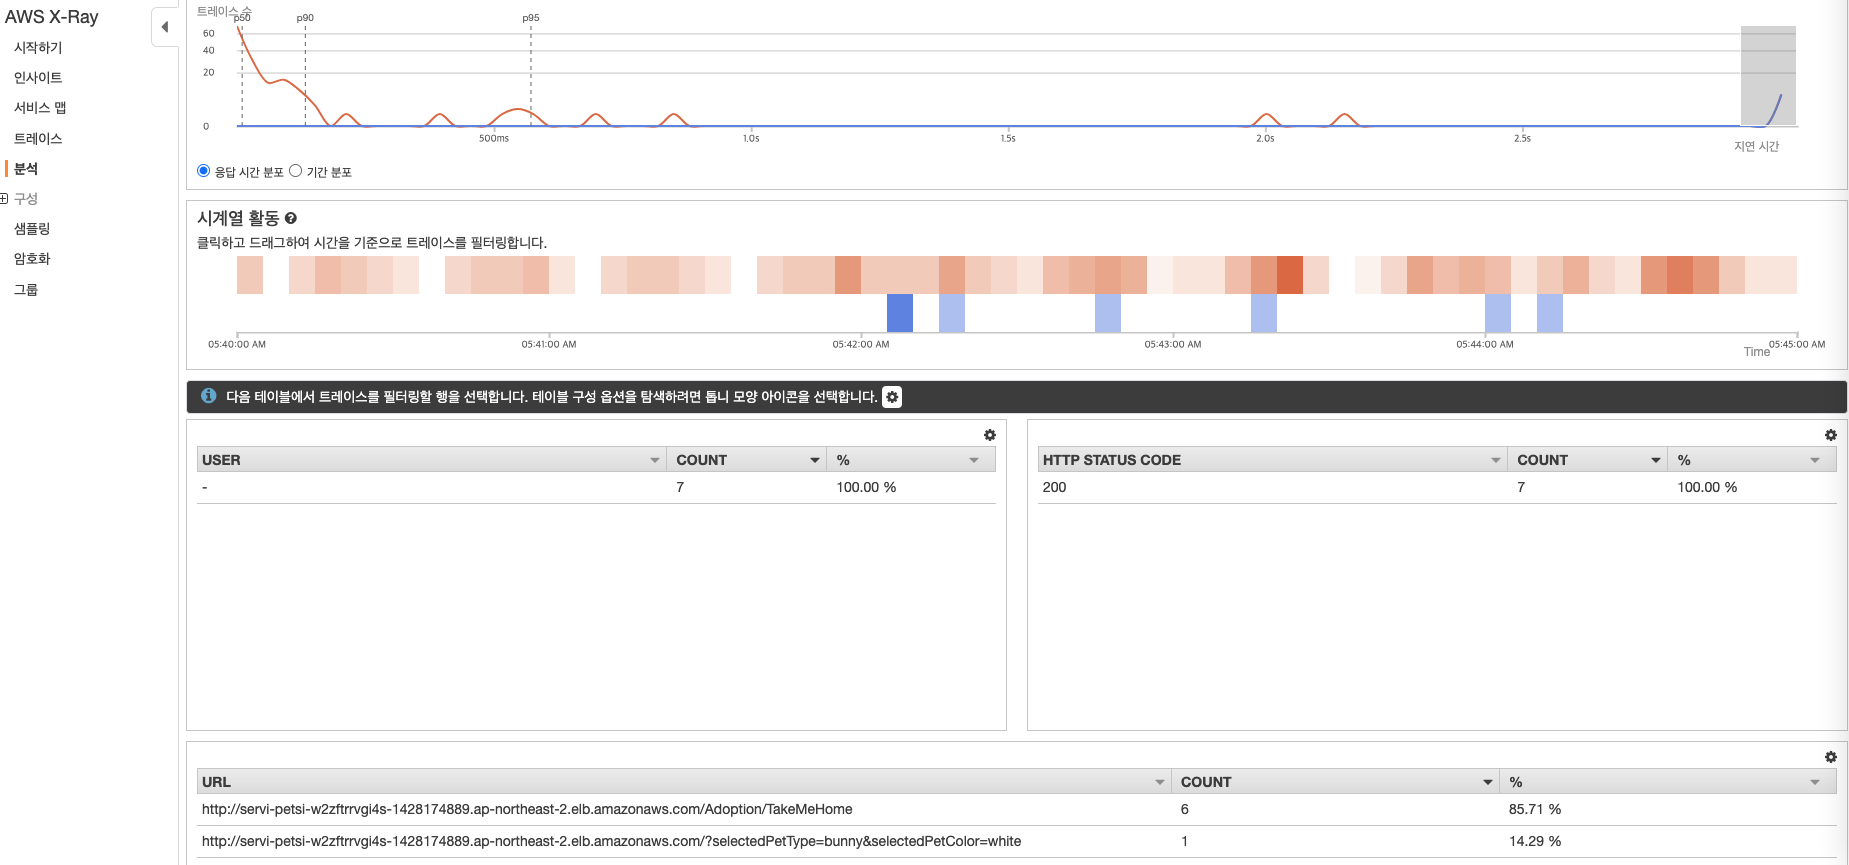Click the 05:42:00 AM timeline label
This screenshot has height=865, width=1849.
coord(861,344)
